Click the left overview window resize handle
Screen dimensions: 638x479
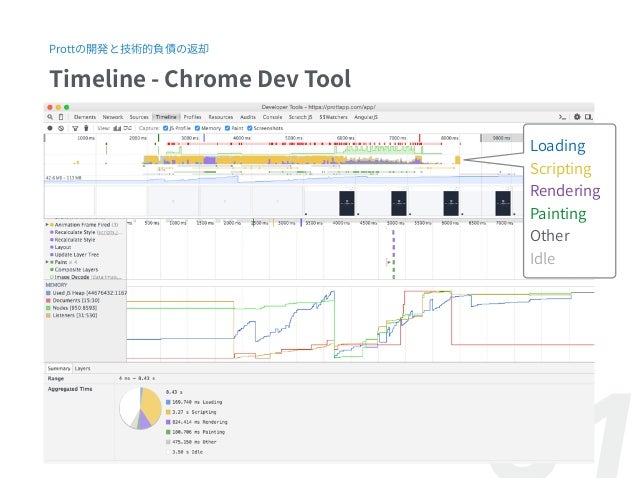[x=45, y=138]
